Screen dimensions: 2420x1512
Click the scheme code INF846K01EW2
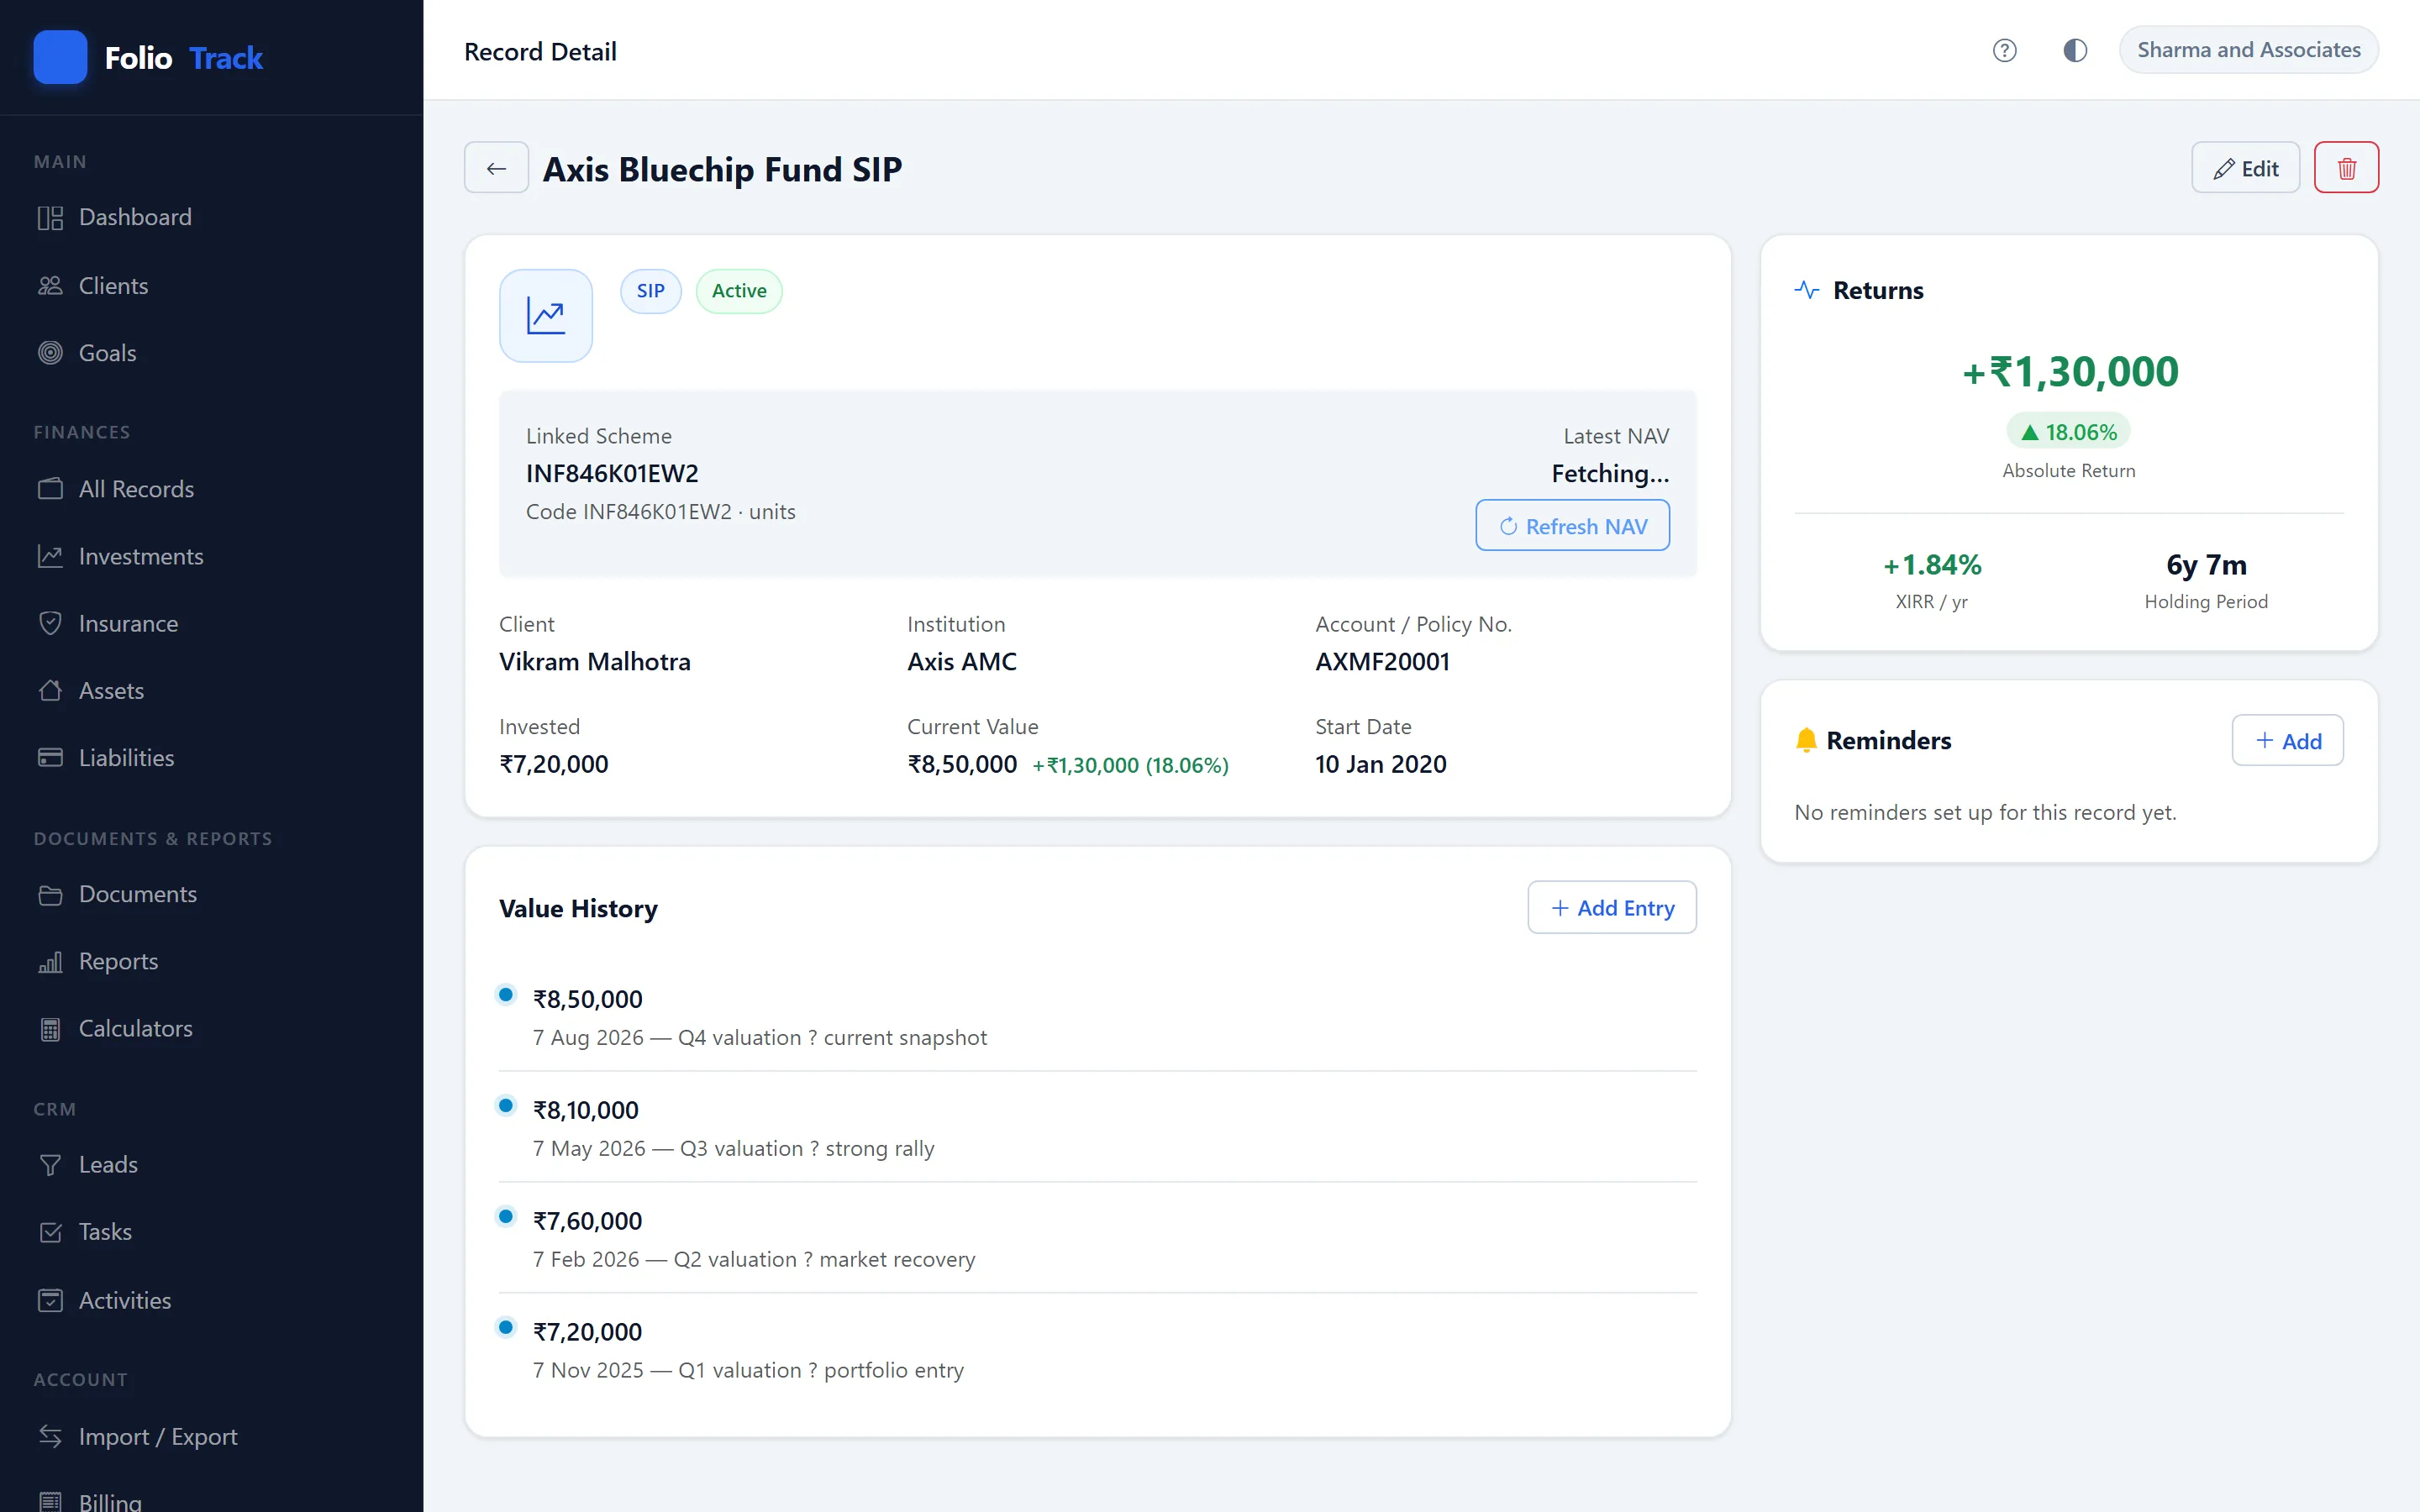click(x=612, y=473)
